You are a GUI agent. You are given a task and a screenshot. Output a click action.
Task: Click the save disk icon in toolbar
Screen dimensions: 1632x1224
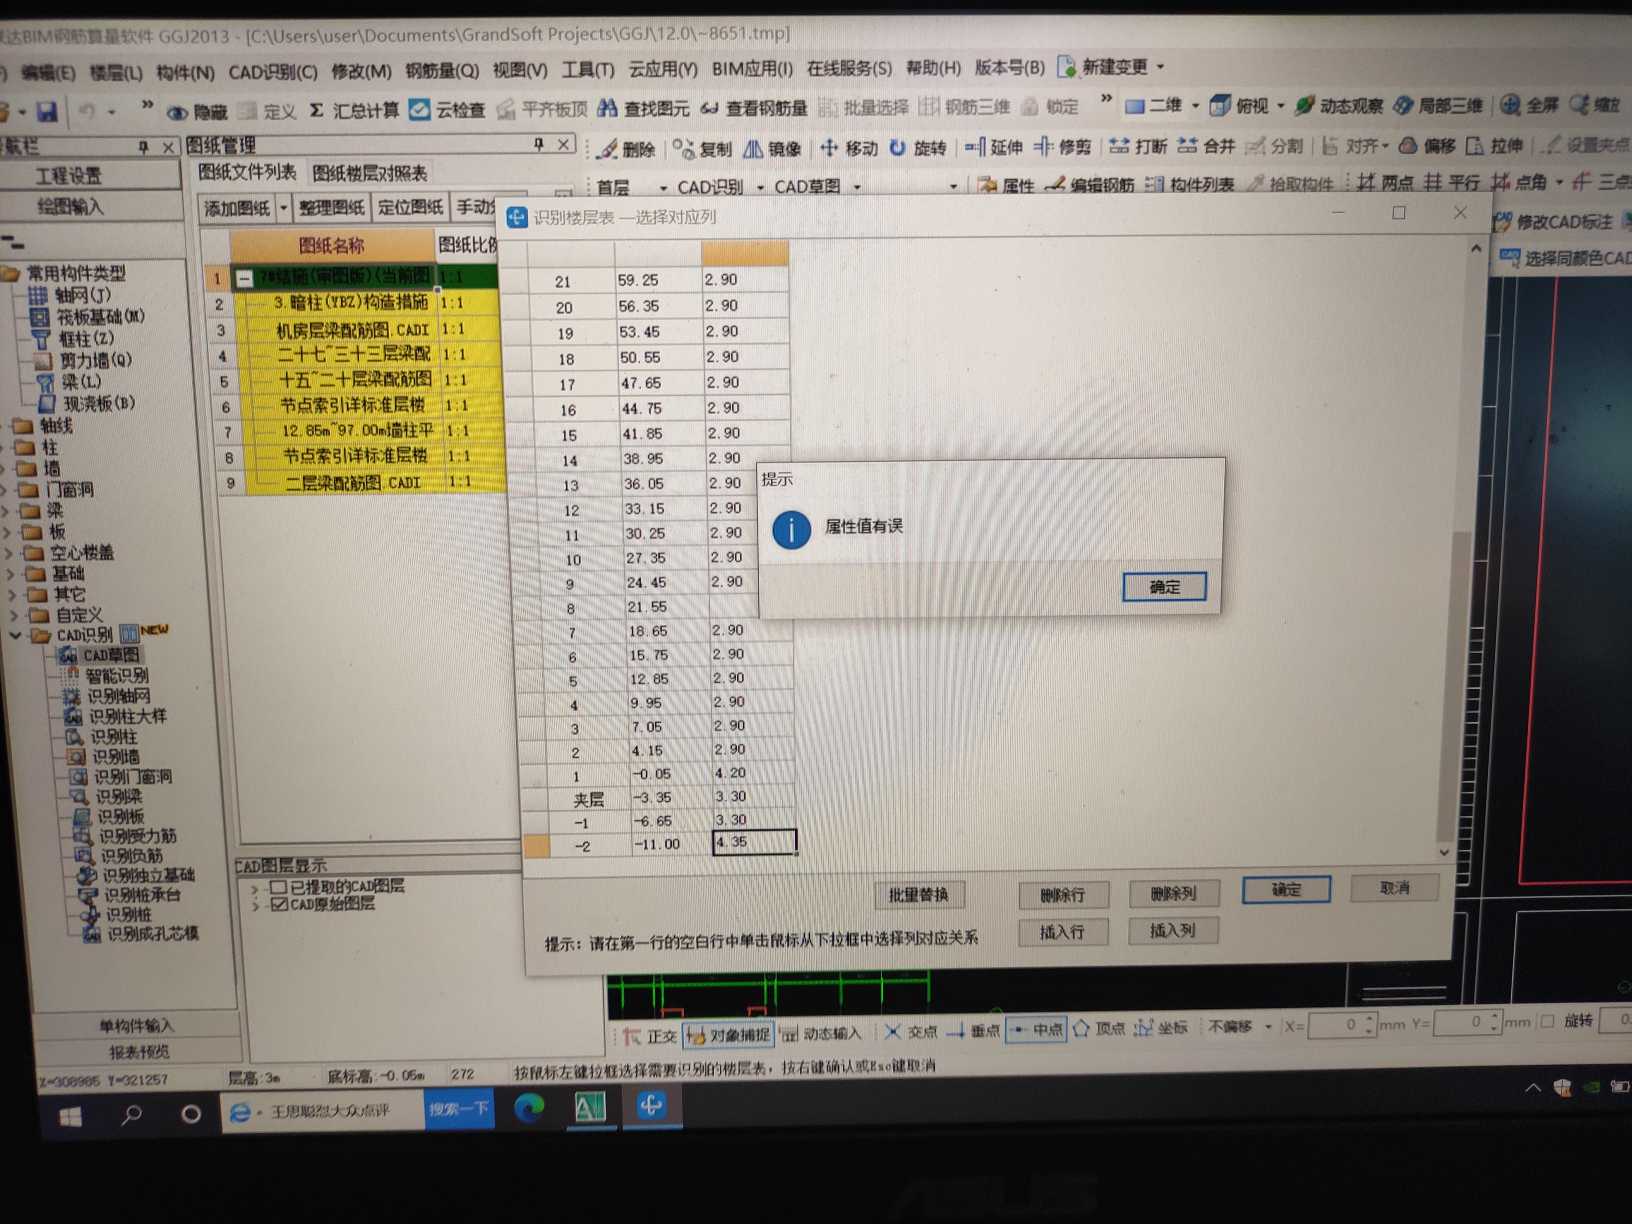click(46, 111)
